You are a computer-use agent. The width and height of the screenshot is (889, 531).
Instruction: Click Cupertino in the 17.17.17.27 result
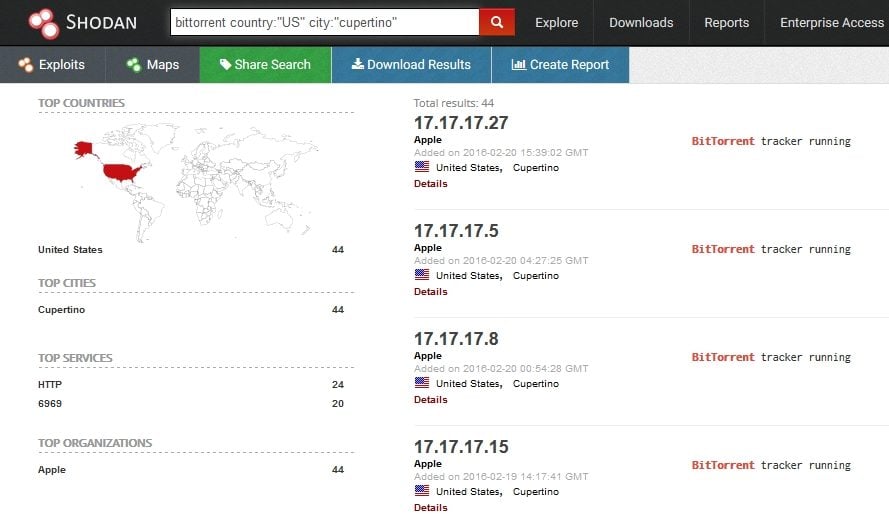coord(536,168)
